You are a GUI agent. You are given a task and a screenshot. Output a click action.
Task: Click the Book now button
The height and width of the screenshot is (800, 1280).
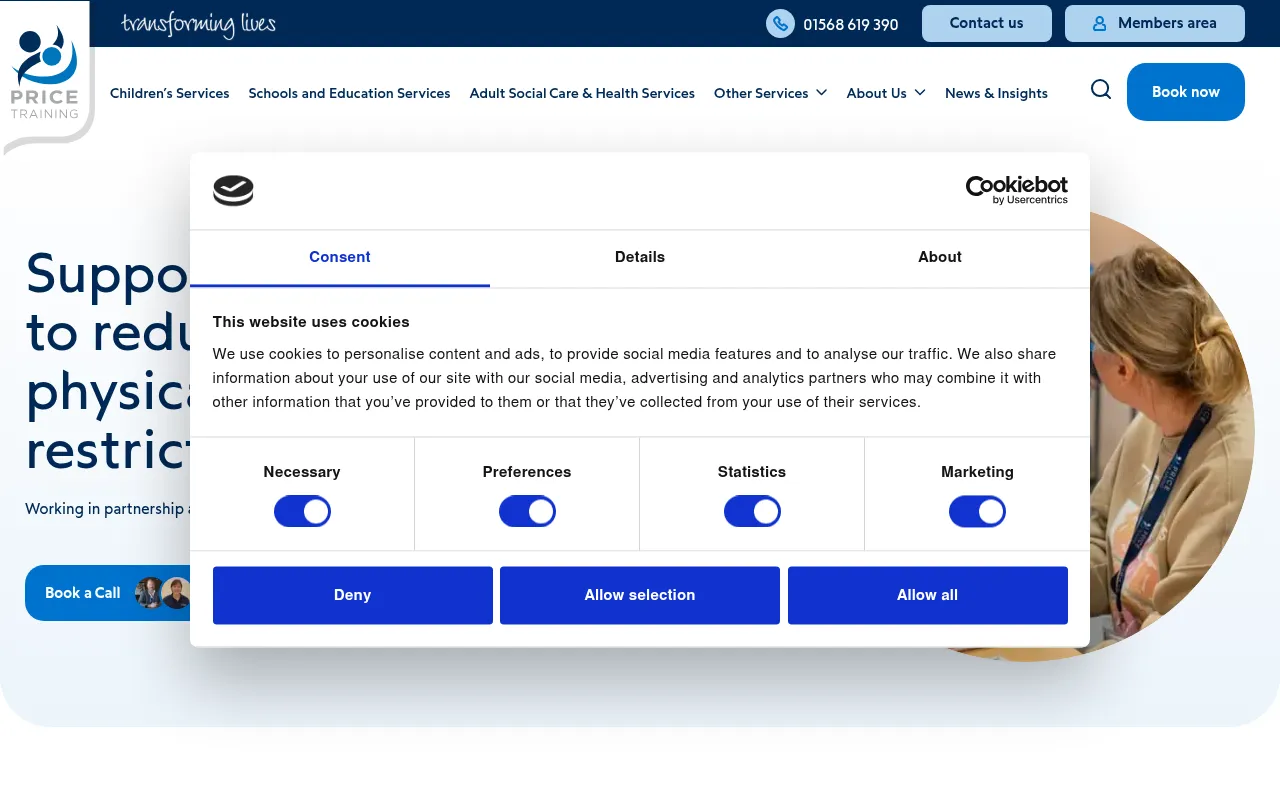[1186, 92]
